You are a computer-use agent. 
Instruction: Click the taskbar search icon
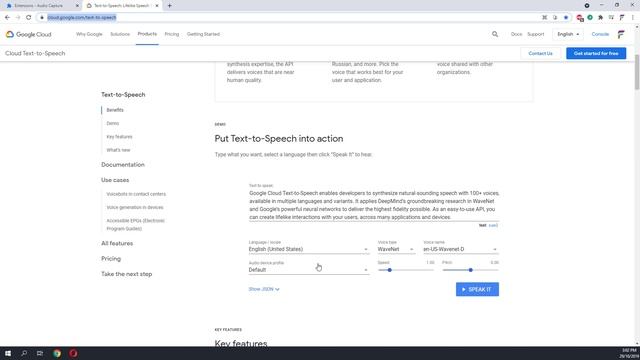24,353
